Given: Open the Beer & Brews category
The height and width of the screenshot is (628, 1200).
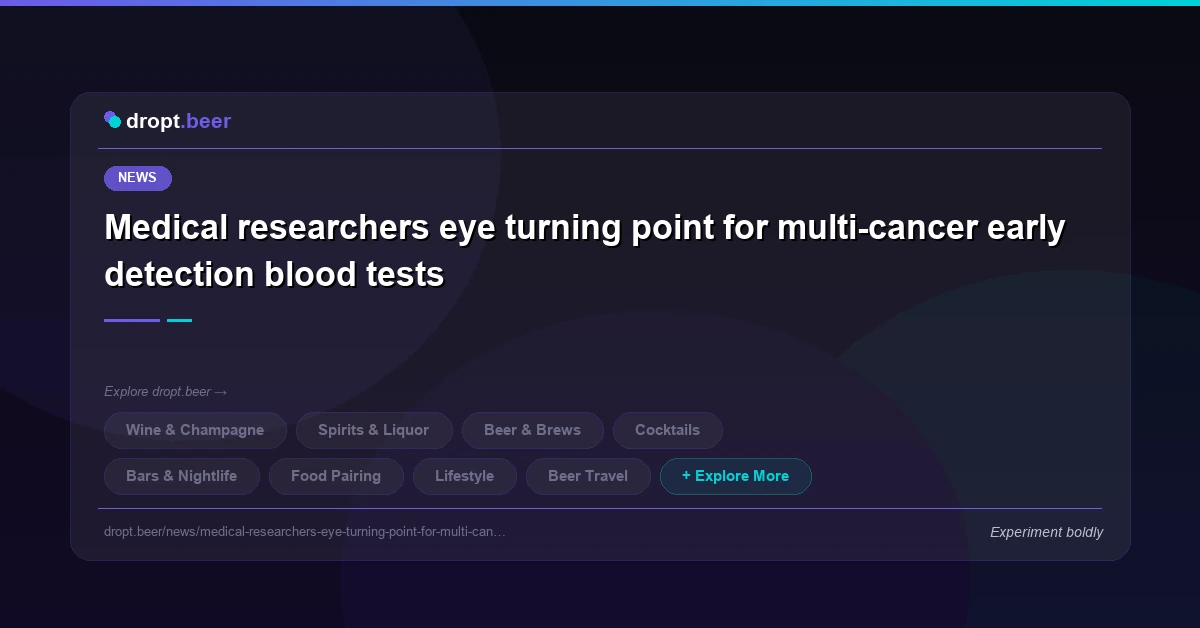Looking at the screenshot, I should tap(532, 430).
